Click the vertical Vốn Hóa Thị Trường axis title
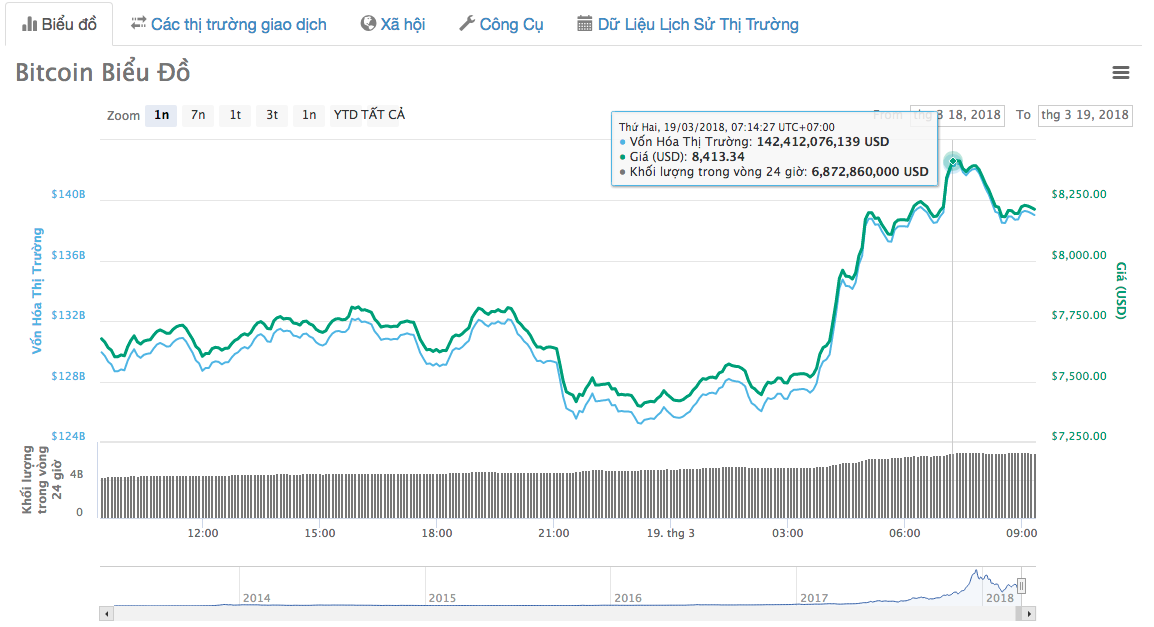The height and width of the screenshot is (627, 1154). click(37, 291)
